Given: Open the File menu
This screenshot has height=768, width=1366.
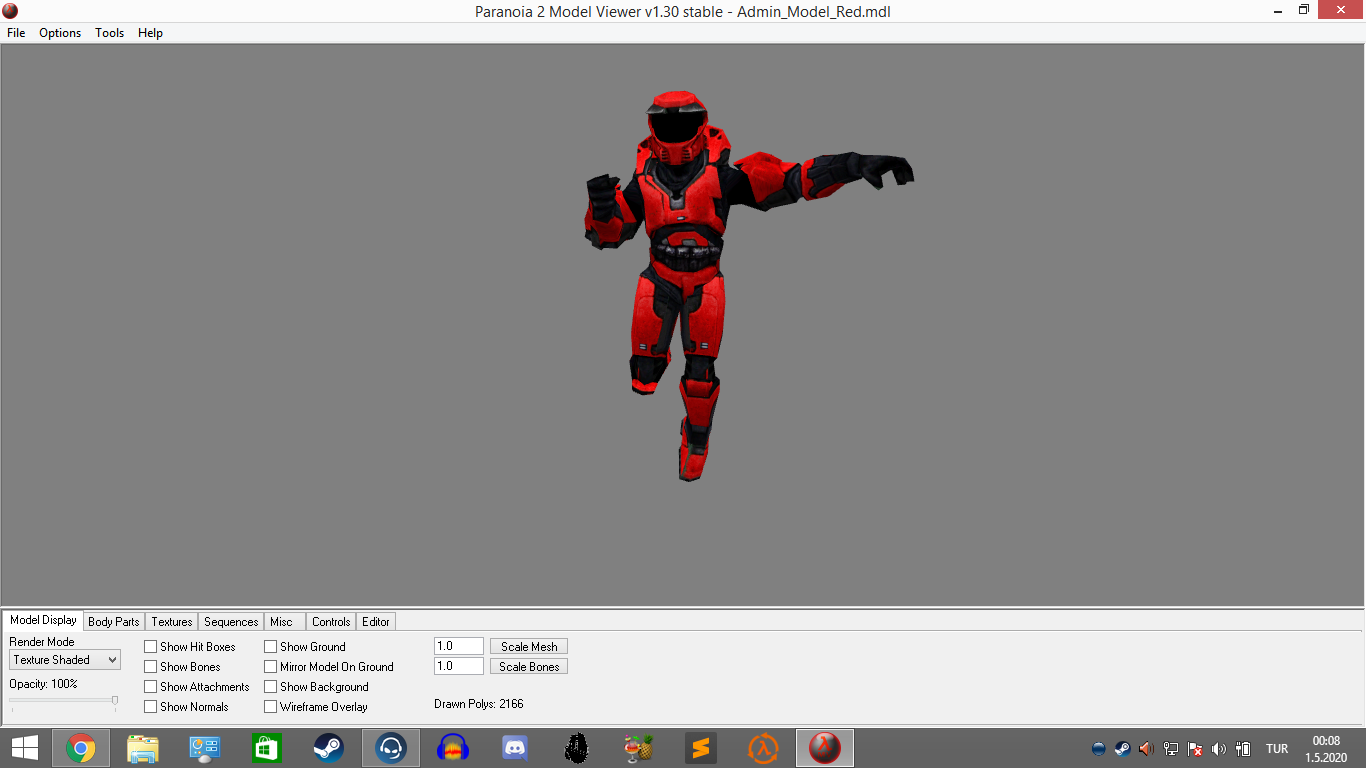Looking at the screenshot, I should [x=16, y=33].
